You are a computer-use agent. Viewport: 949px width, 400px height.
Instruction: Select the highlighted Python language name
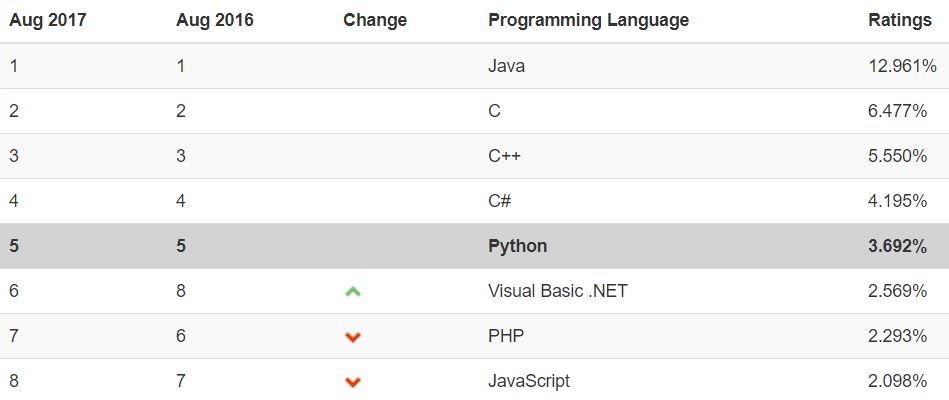(x=517, y=246)
